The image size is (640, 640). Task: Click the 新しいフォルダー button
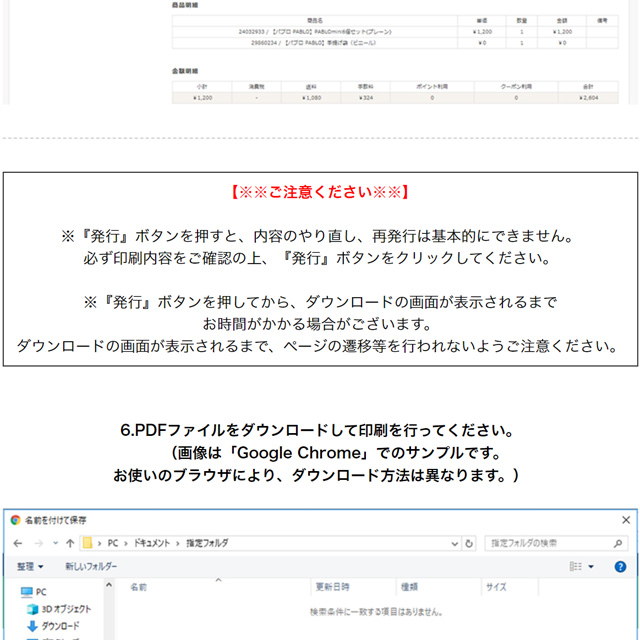click(91, 566)
